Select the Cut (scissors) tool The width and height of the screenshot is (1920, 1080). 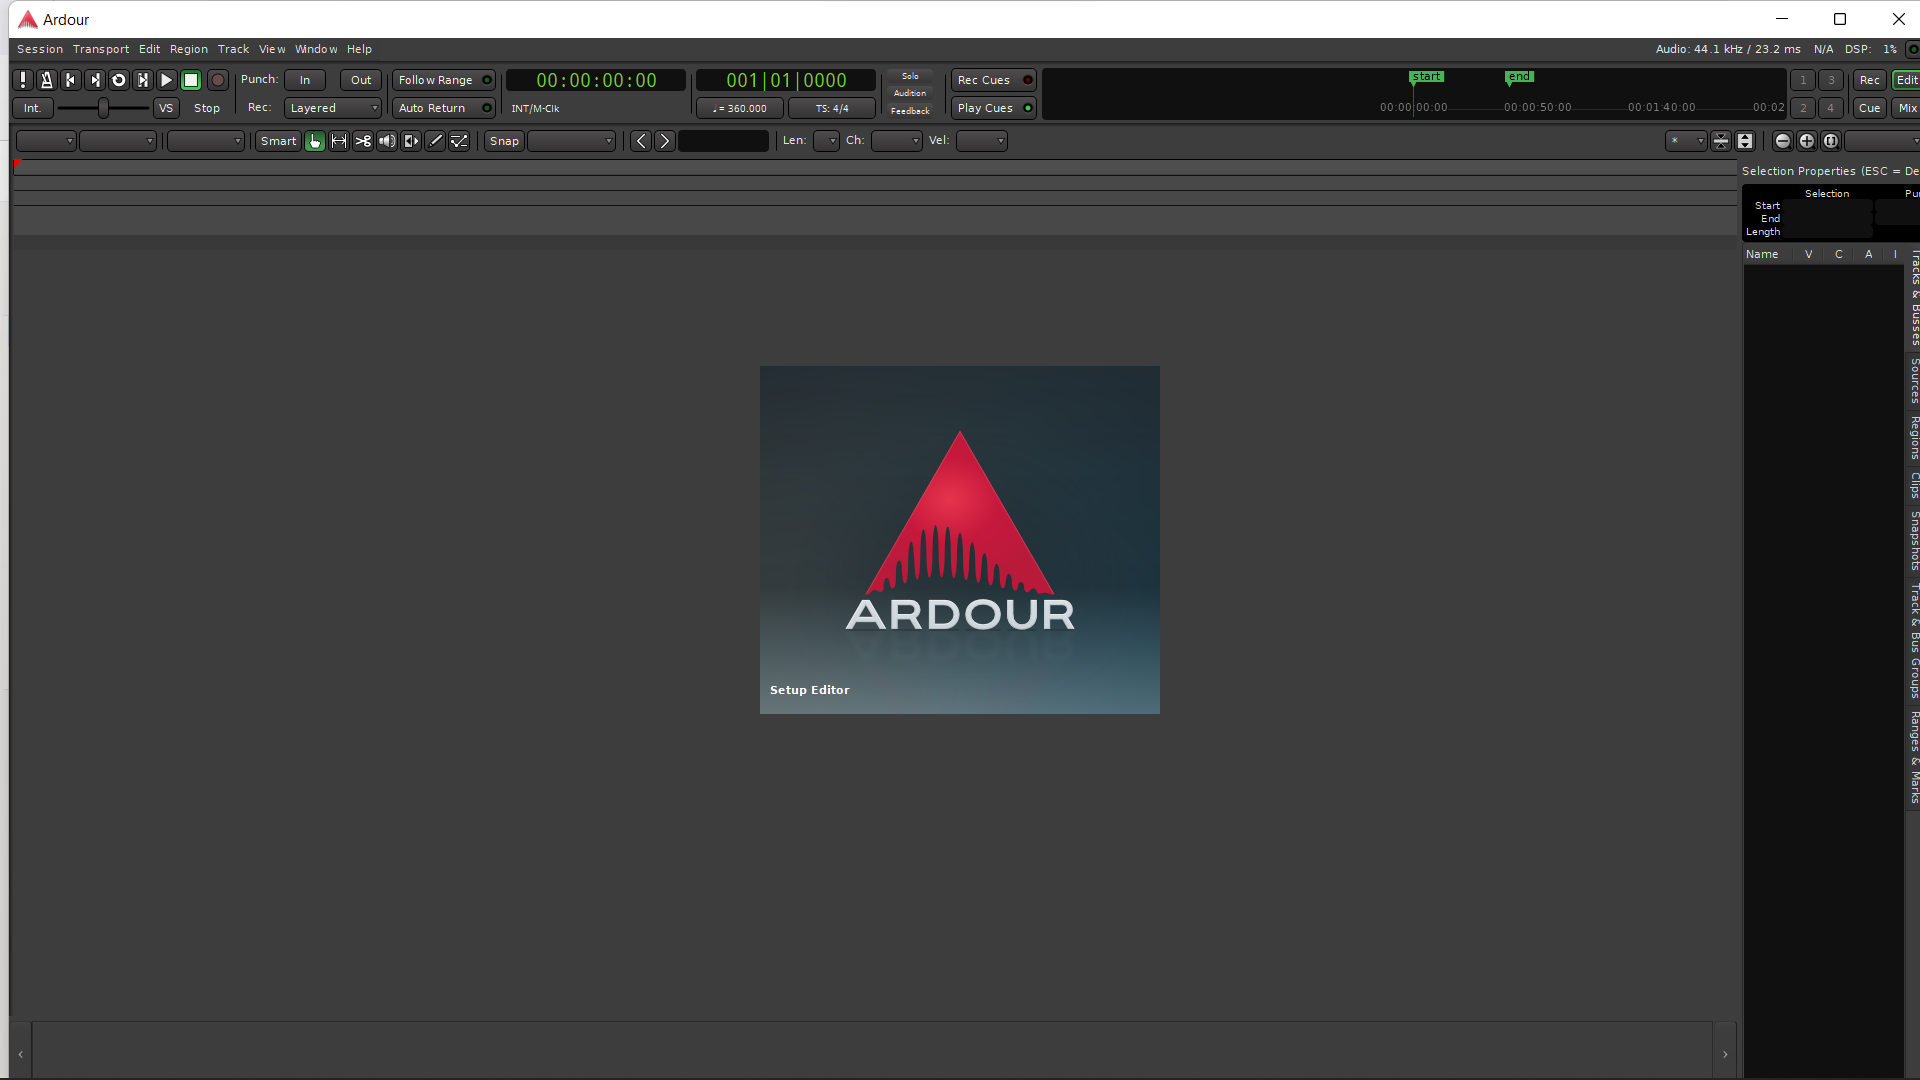363,141
